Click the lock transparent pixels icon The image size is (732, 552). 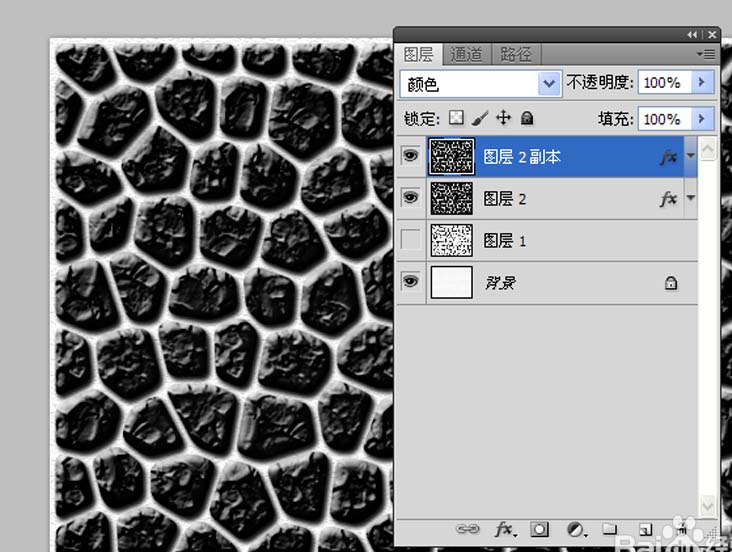pyautogui.click(x=456, y=118)
